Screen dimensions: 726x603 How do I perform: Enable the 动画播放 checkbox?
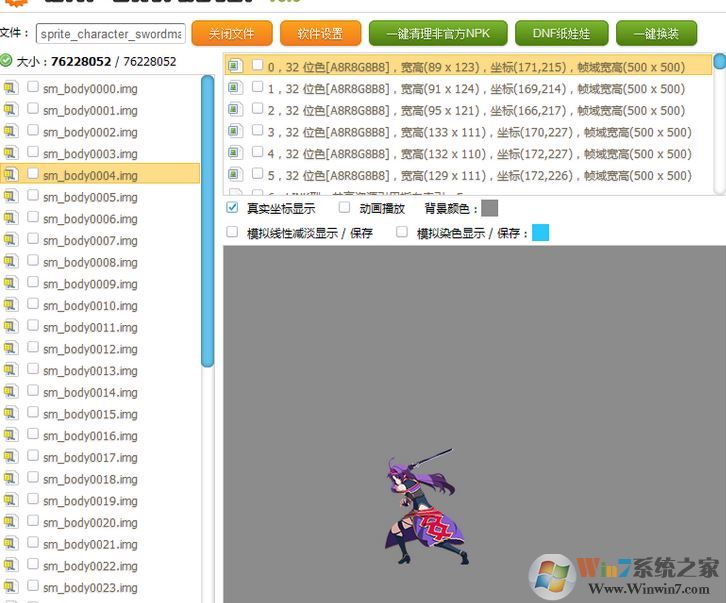[x=344, y=208]
